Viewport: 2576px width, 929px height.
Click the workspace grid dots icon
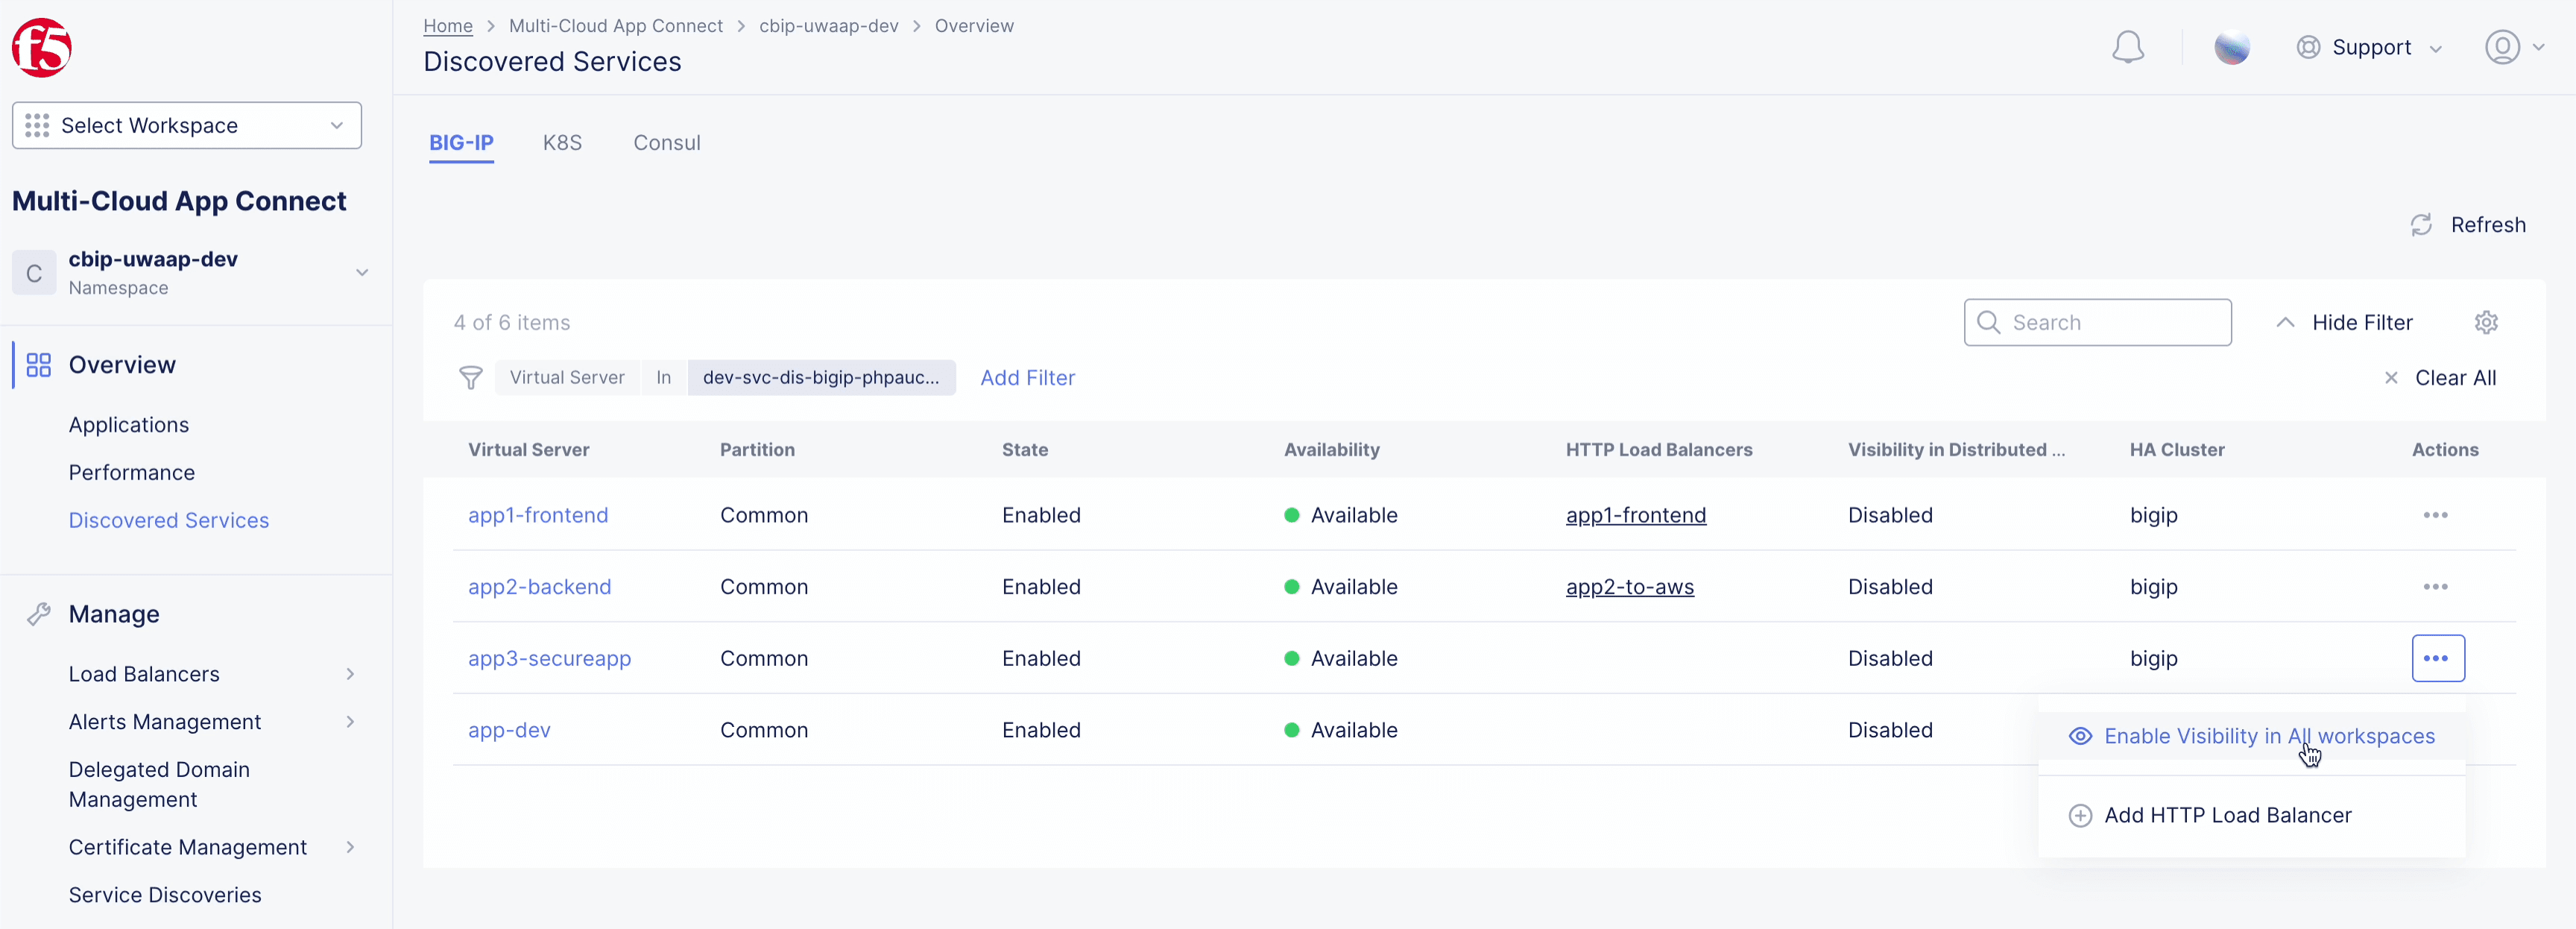tap(37, 125)
